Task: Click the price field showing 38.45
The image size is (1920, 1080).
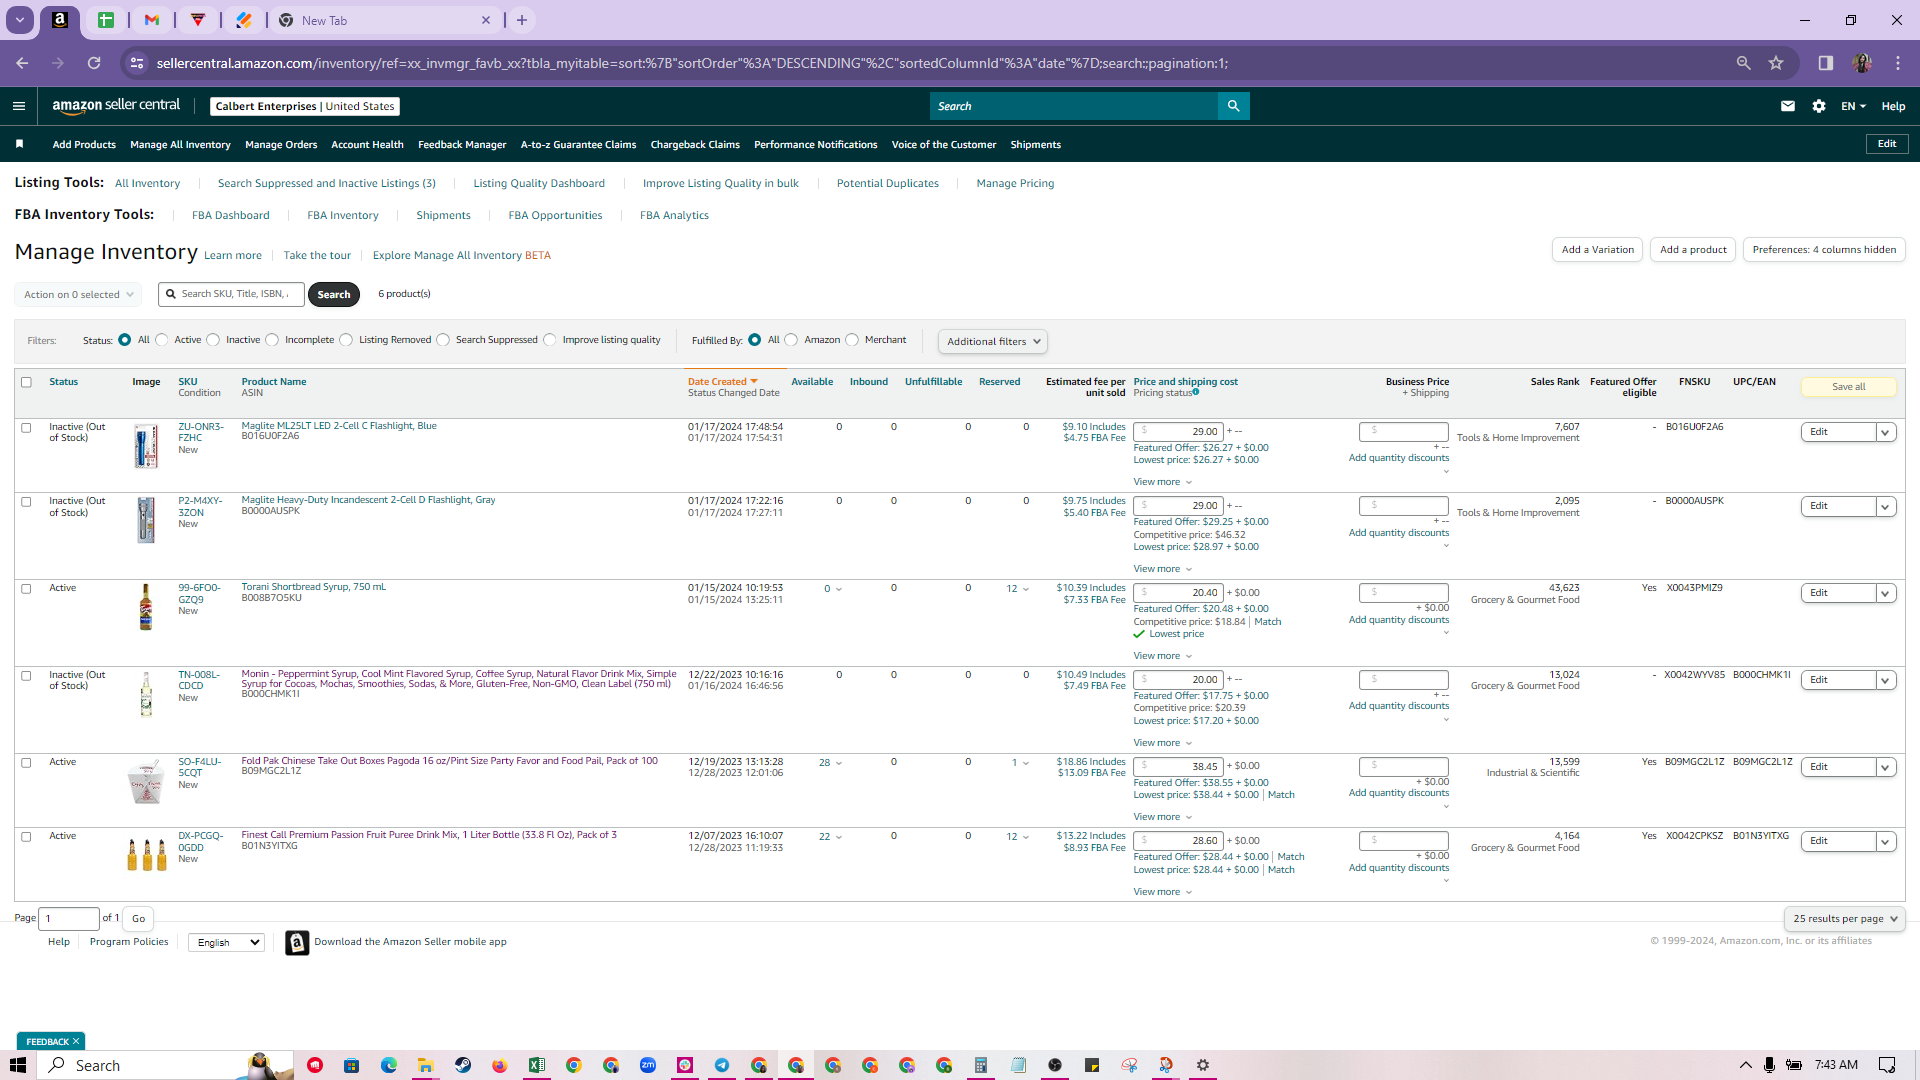Action: 1178,767
